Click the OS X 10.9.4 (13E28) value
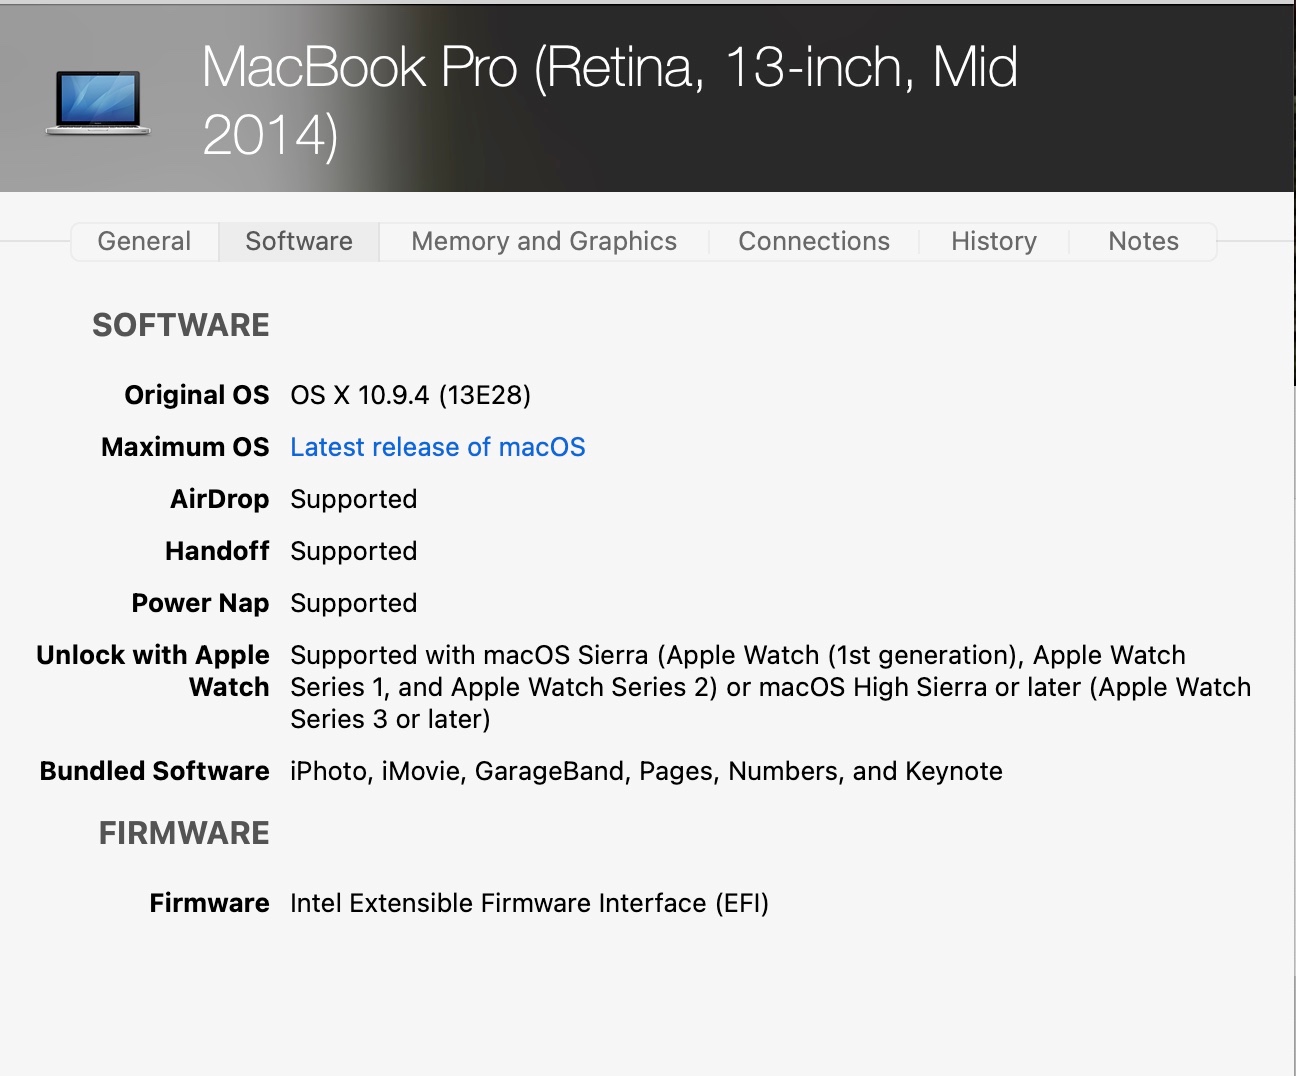This screenshot has width=1296, height=1076. click(410, 395)
